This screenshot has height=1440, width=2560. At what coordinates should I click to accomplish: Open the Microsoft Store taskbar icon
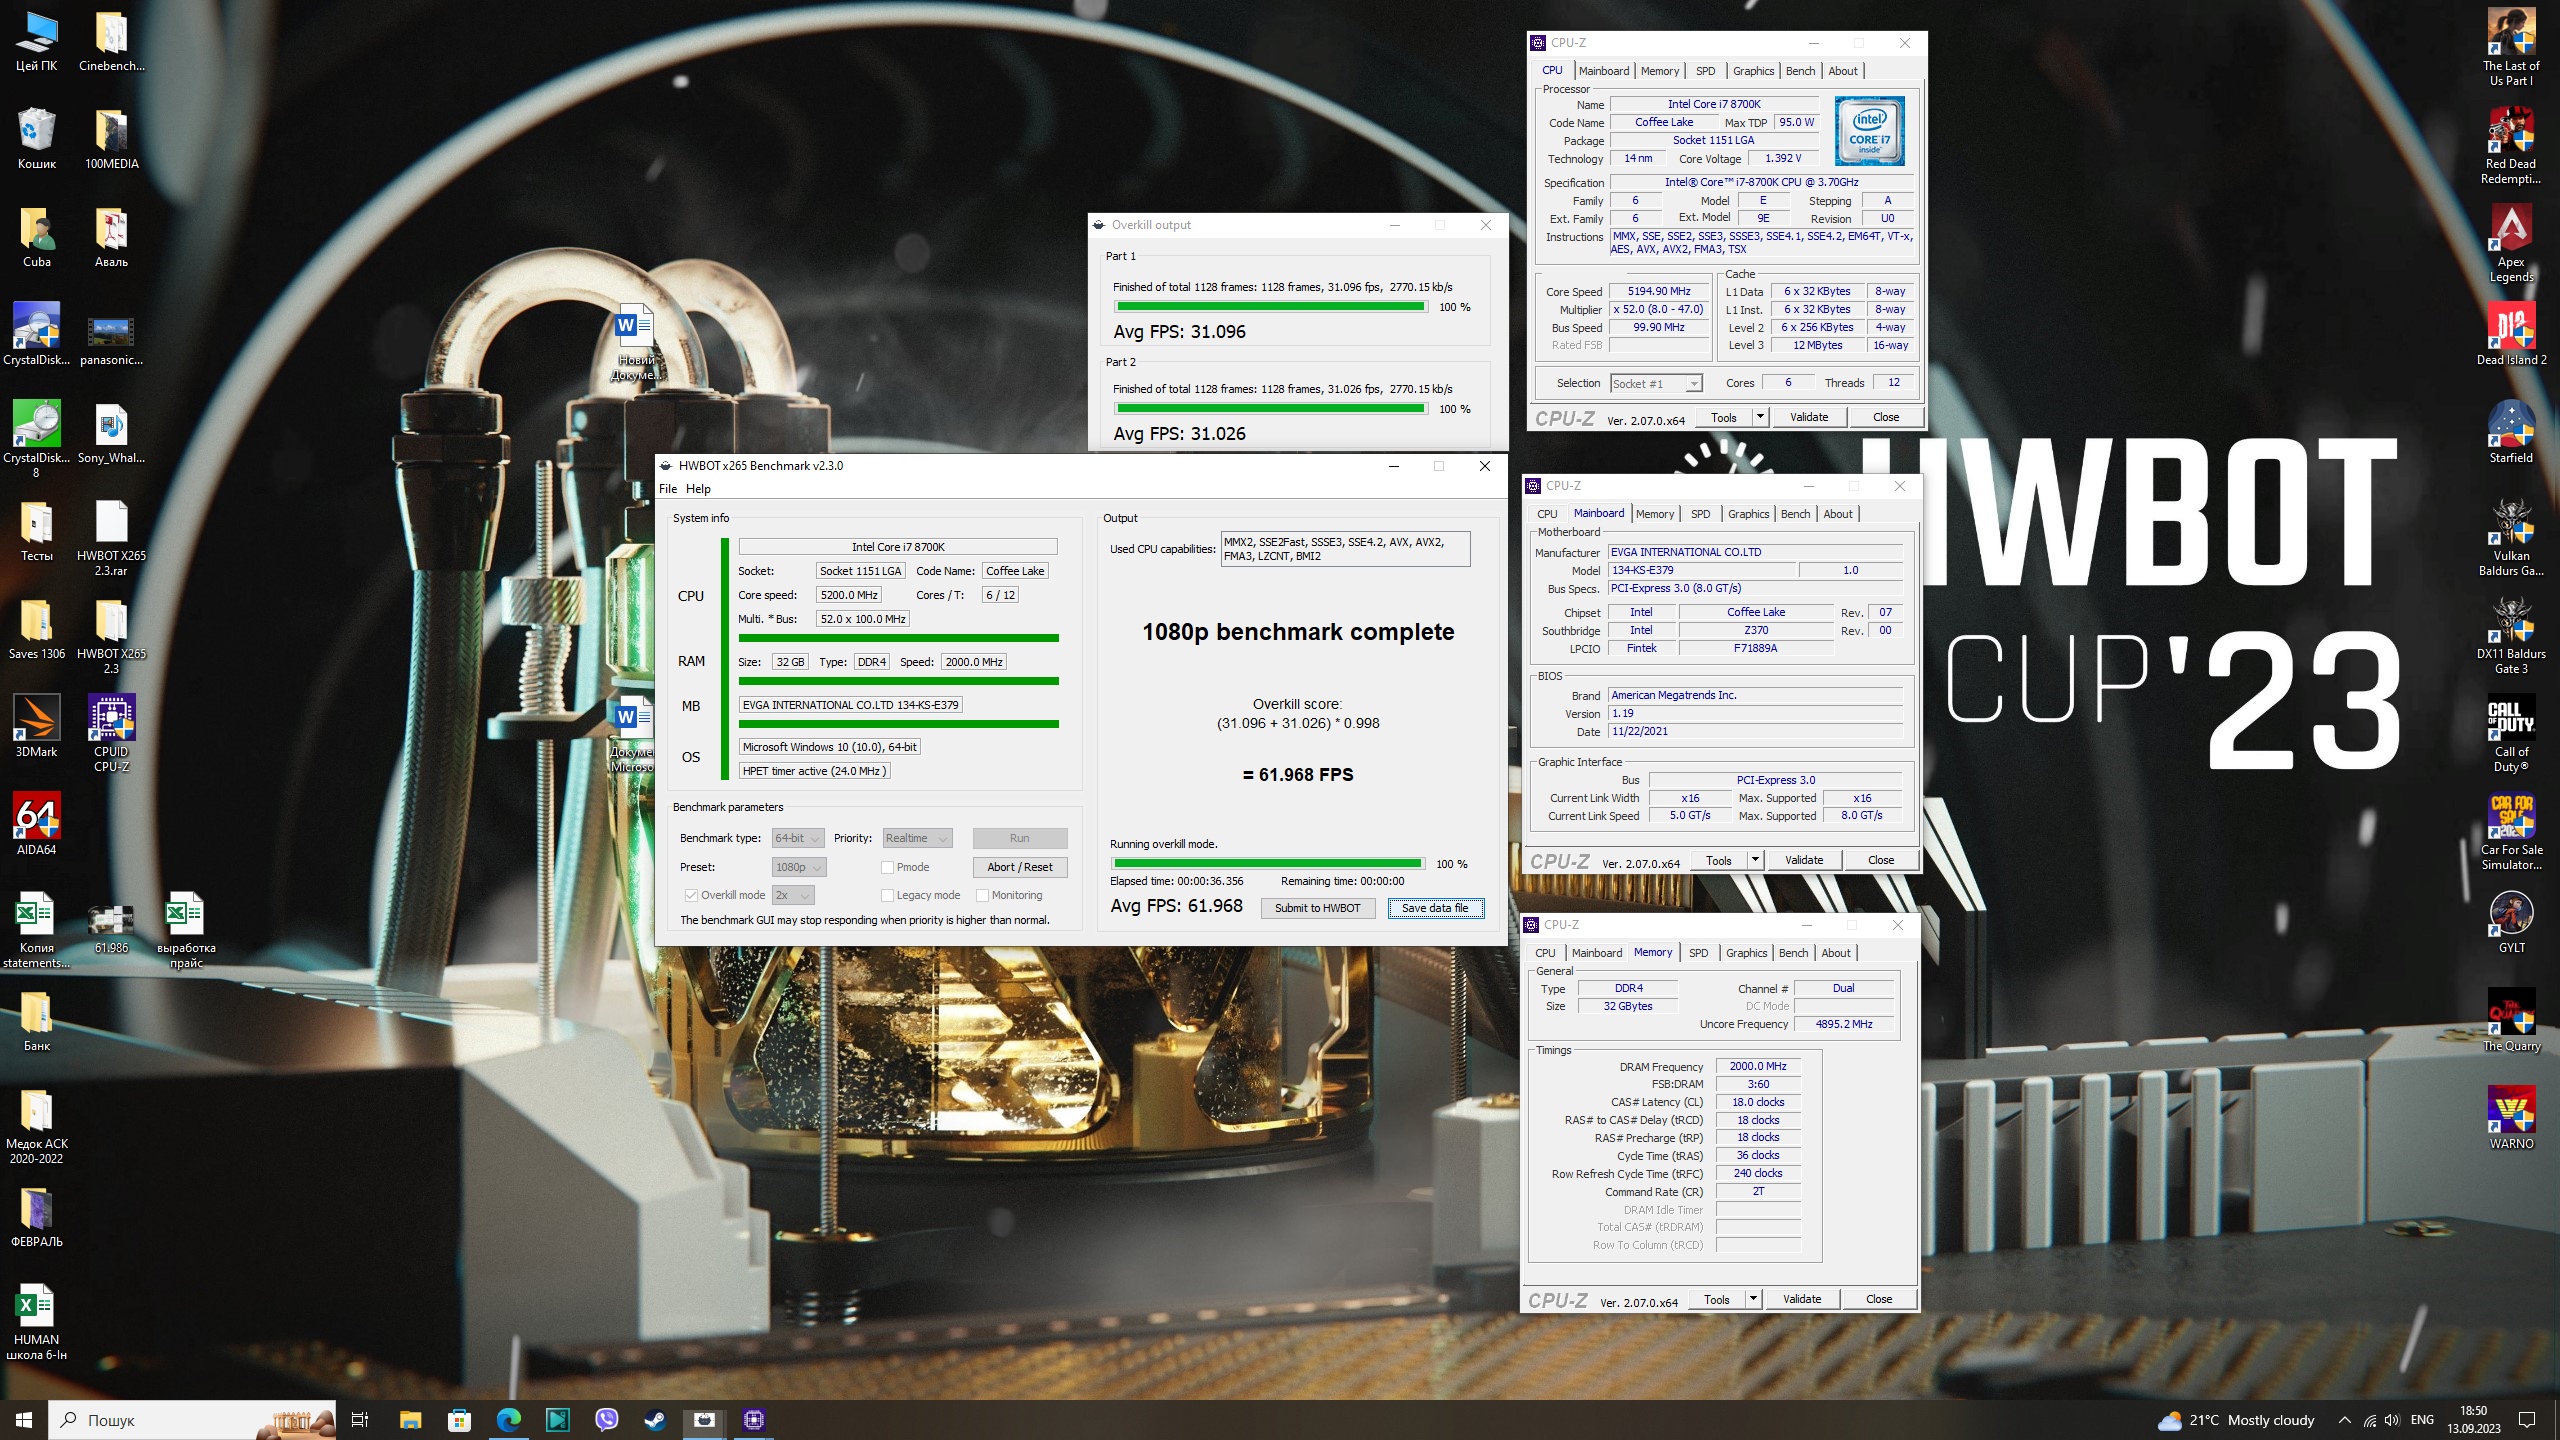[x=459, y=1419]
